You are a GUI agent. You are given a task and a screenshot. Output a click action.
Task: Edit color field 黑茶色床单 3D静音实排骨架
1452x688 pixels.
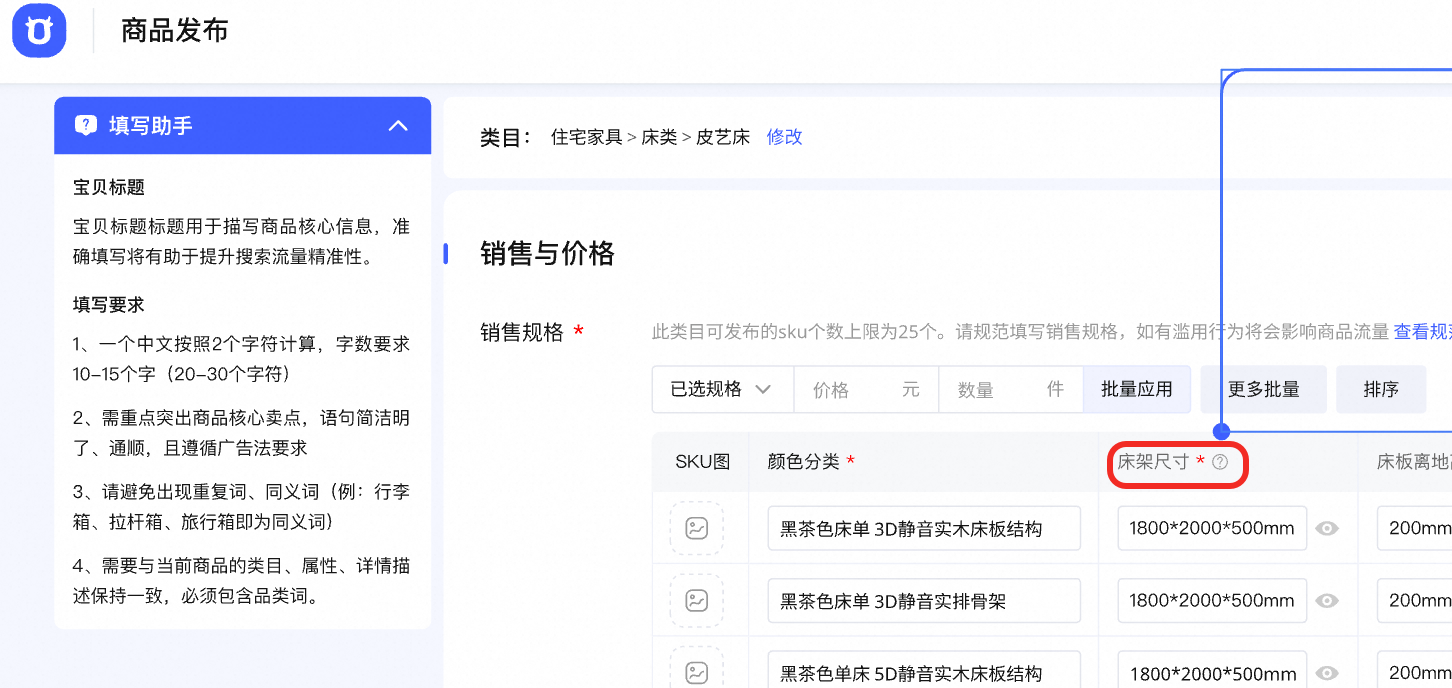coord(924,600)
